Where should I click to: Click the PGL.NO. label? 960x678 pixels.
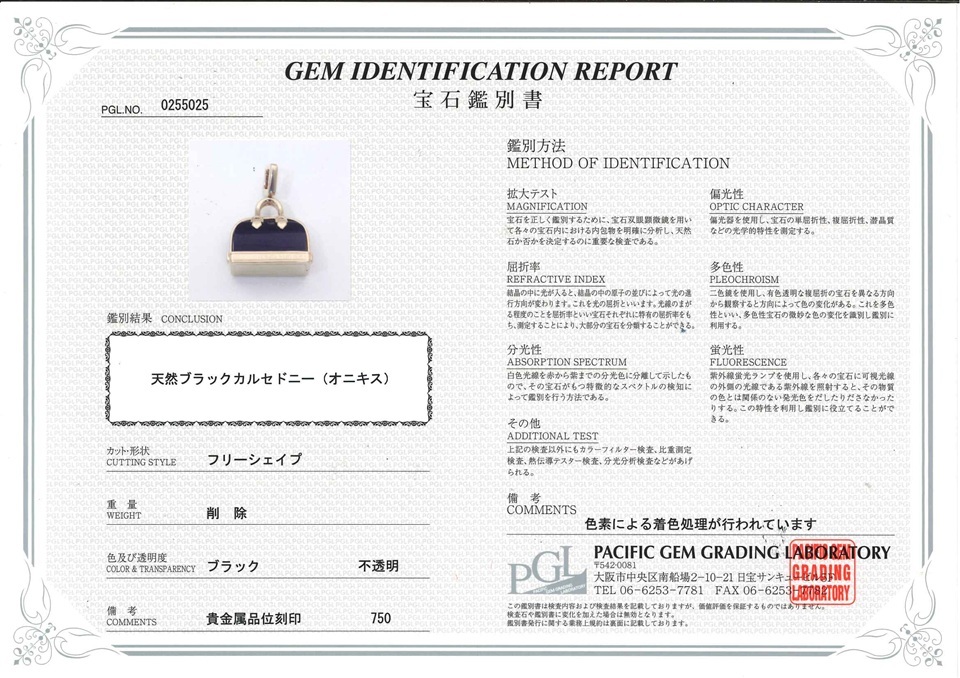pyautogui.click(x=122, y=110)
